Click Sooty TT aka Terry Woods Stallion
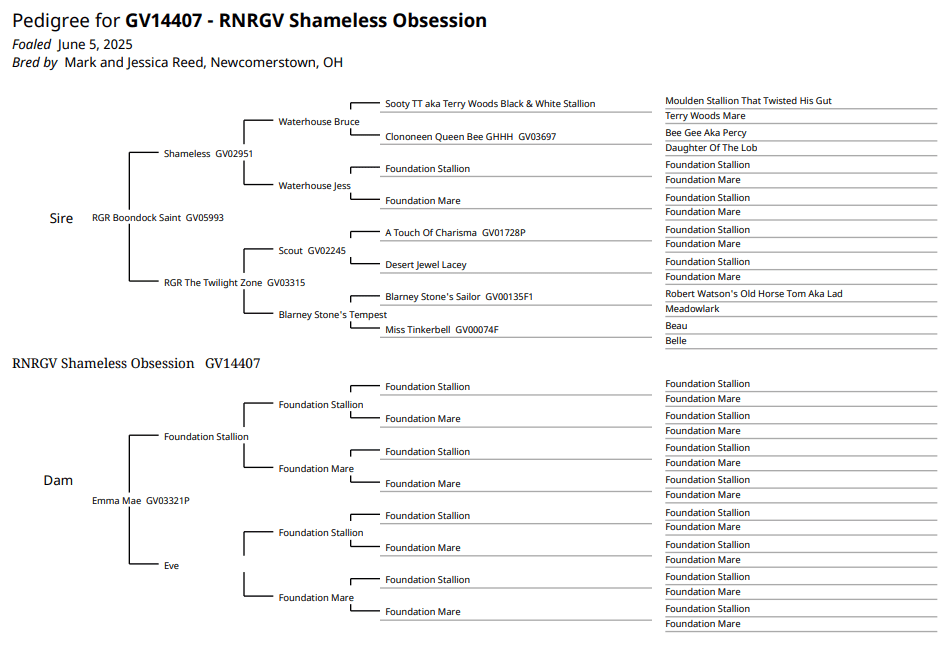This screenshot has width=951, height=649. [x=489, y=104]
